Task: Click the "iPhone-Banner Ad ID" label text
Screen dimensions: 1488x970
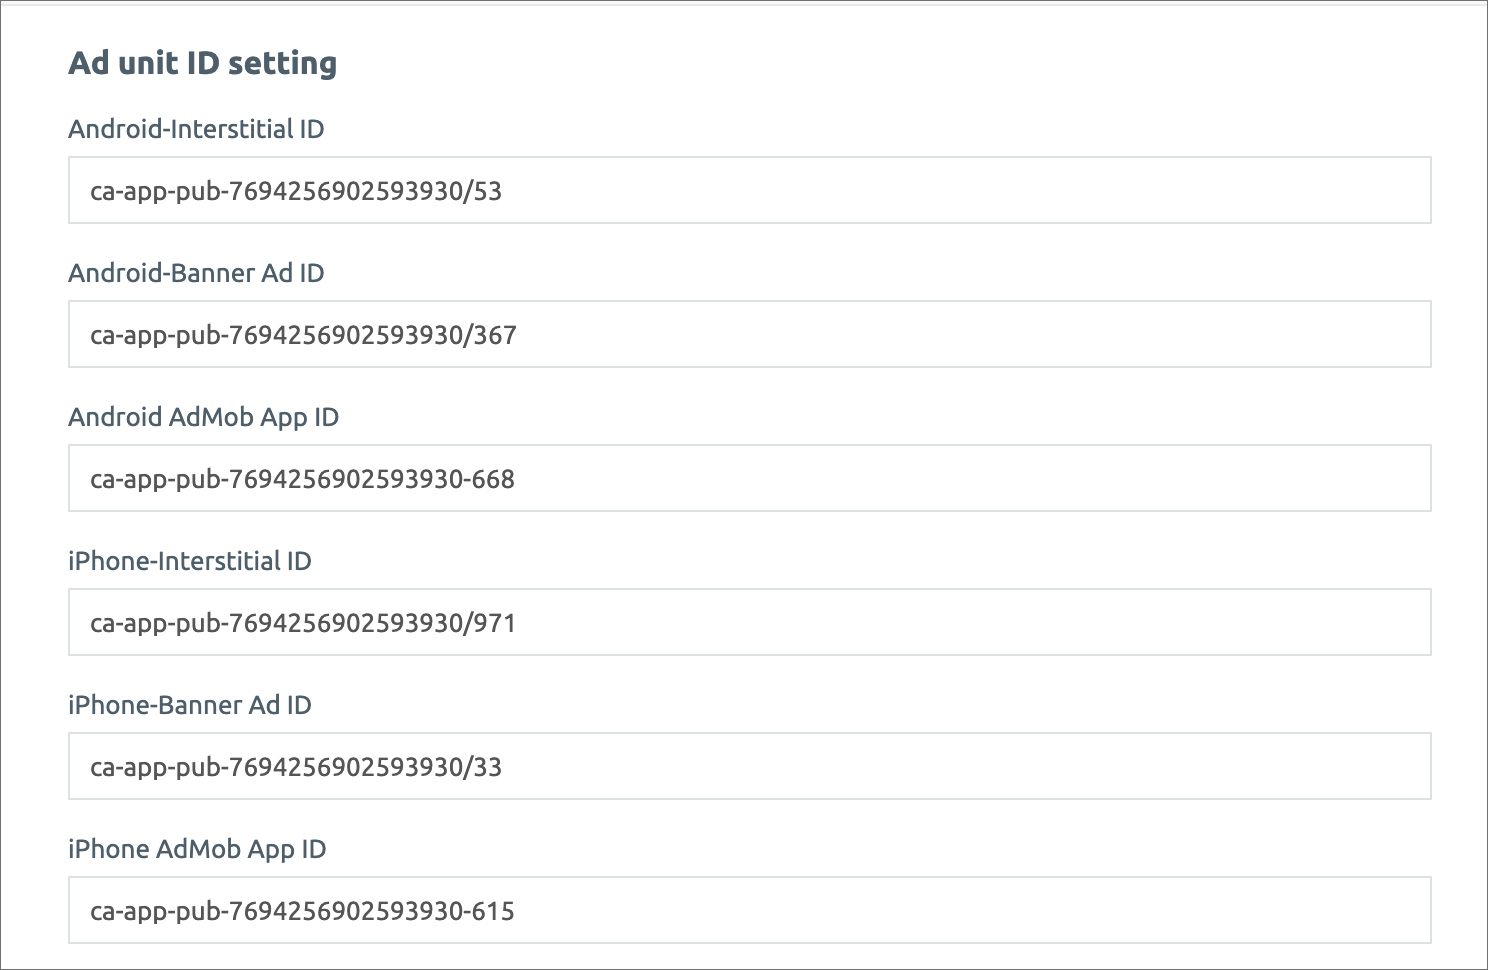Action: pyautogui.click(x=190, y=705)
